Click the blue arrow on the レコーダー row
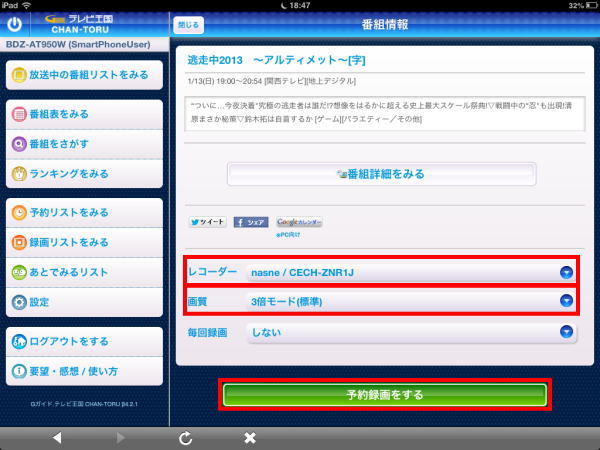 (x=566, y=272)
